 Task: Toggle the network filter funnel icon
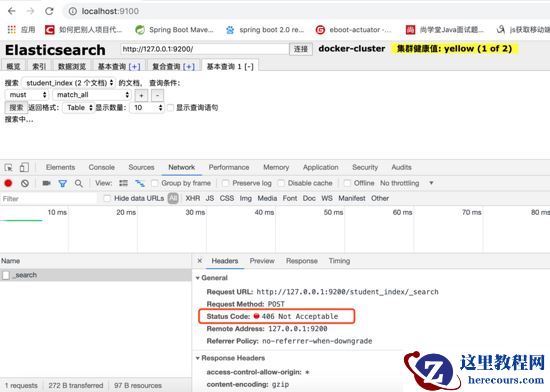[62, 183]
